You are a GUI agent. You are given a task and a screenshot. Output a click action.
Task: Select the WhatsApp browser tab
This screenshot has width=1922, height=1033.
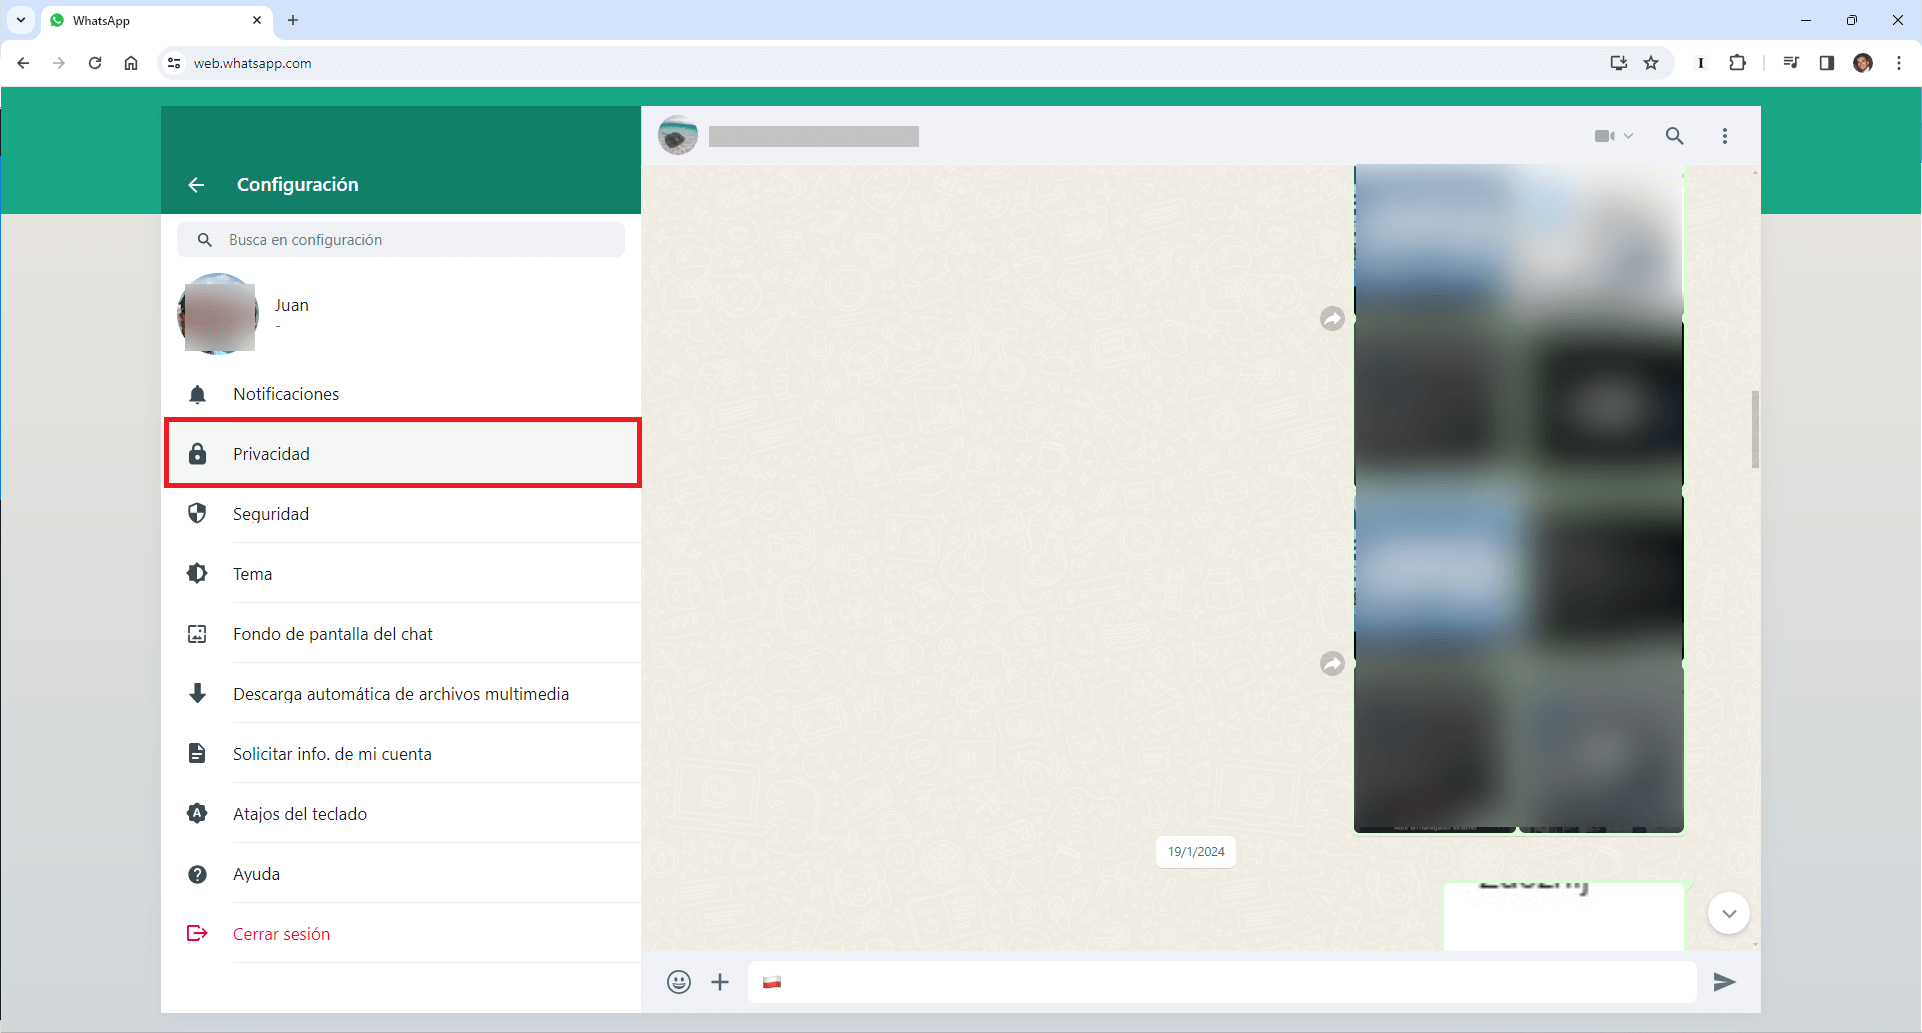[158, 20]
